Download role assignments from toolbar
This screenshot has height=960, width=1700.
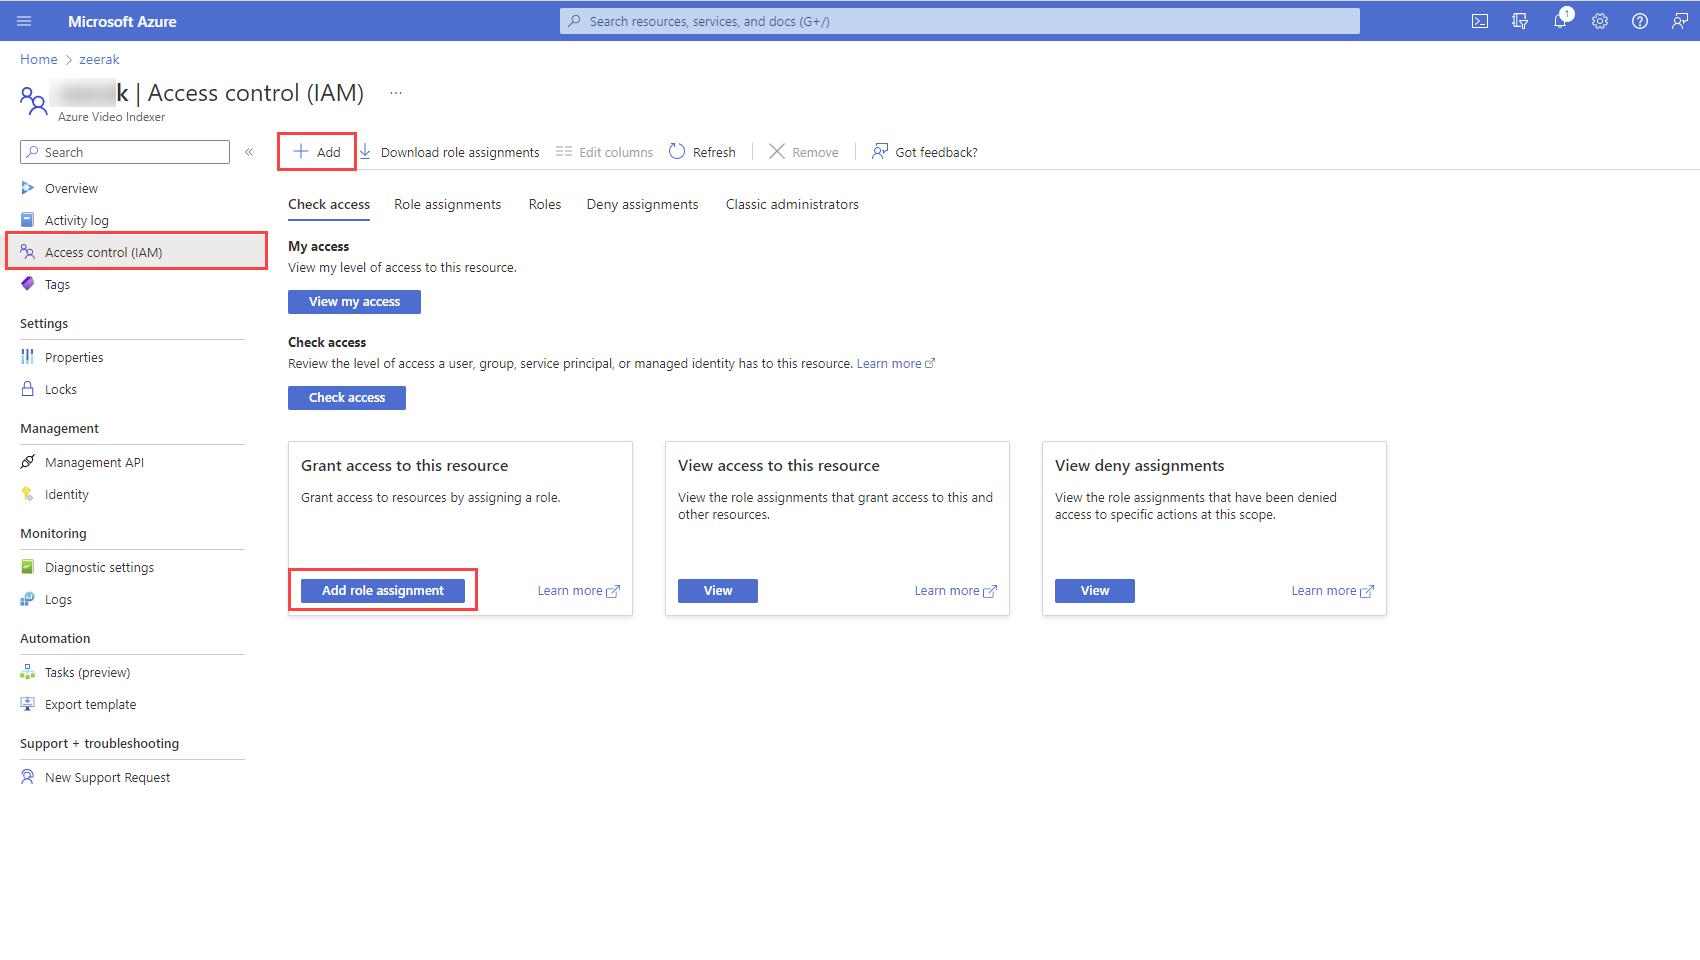pyautogui.click(x=450, y=152)
